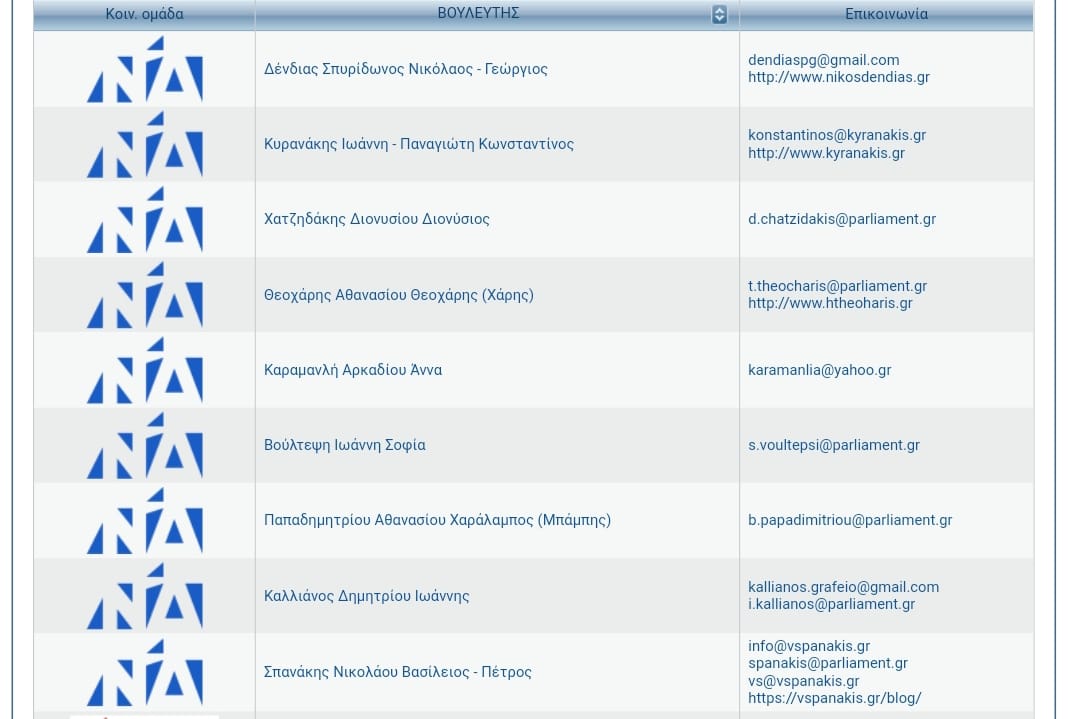Click the email konstantinos@kyranakis.gr
This screenshot has height=719, width=1080.
point(837,135)
